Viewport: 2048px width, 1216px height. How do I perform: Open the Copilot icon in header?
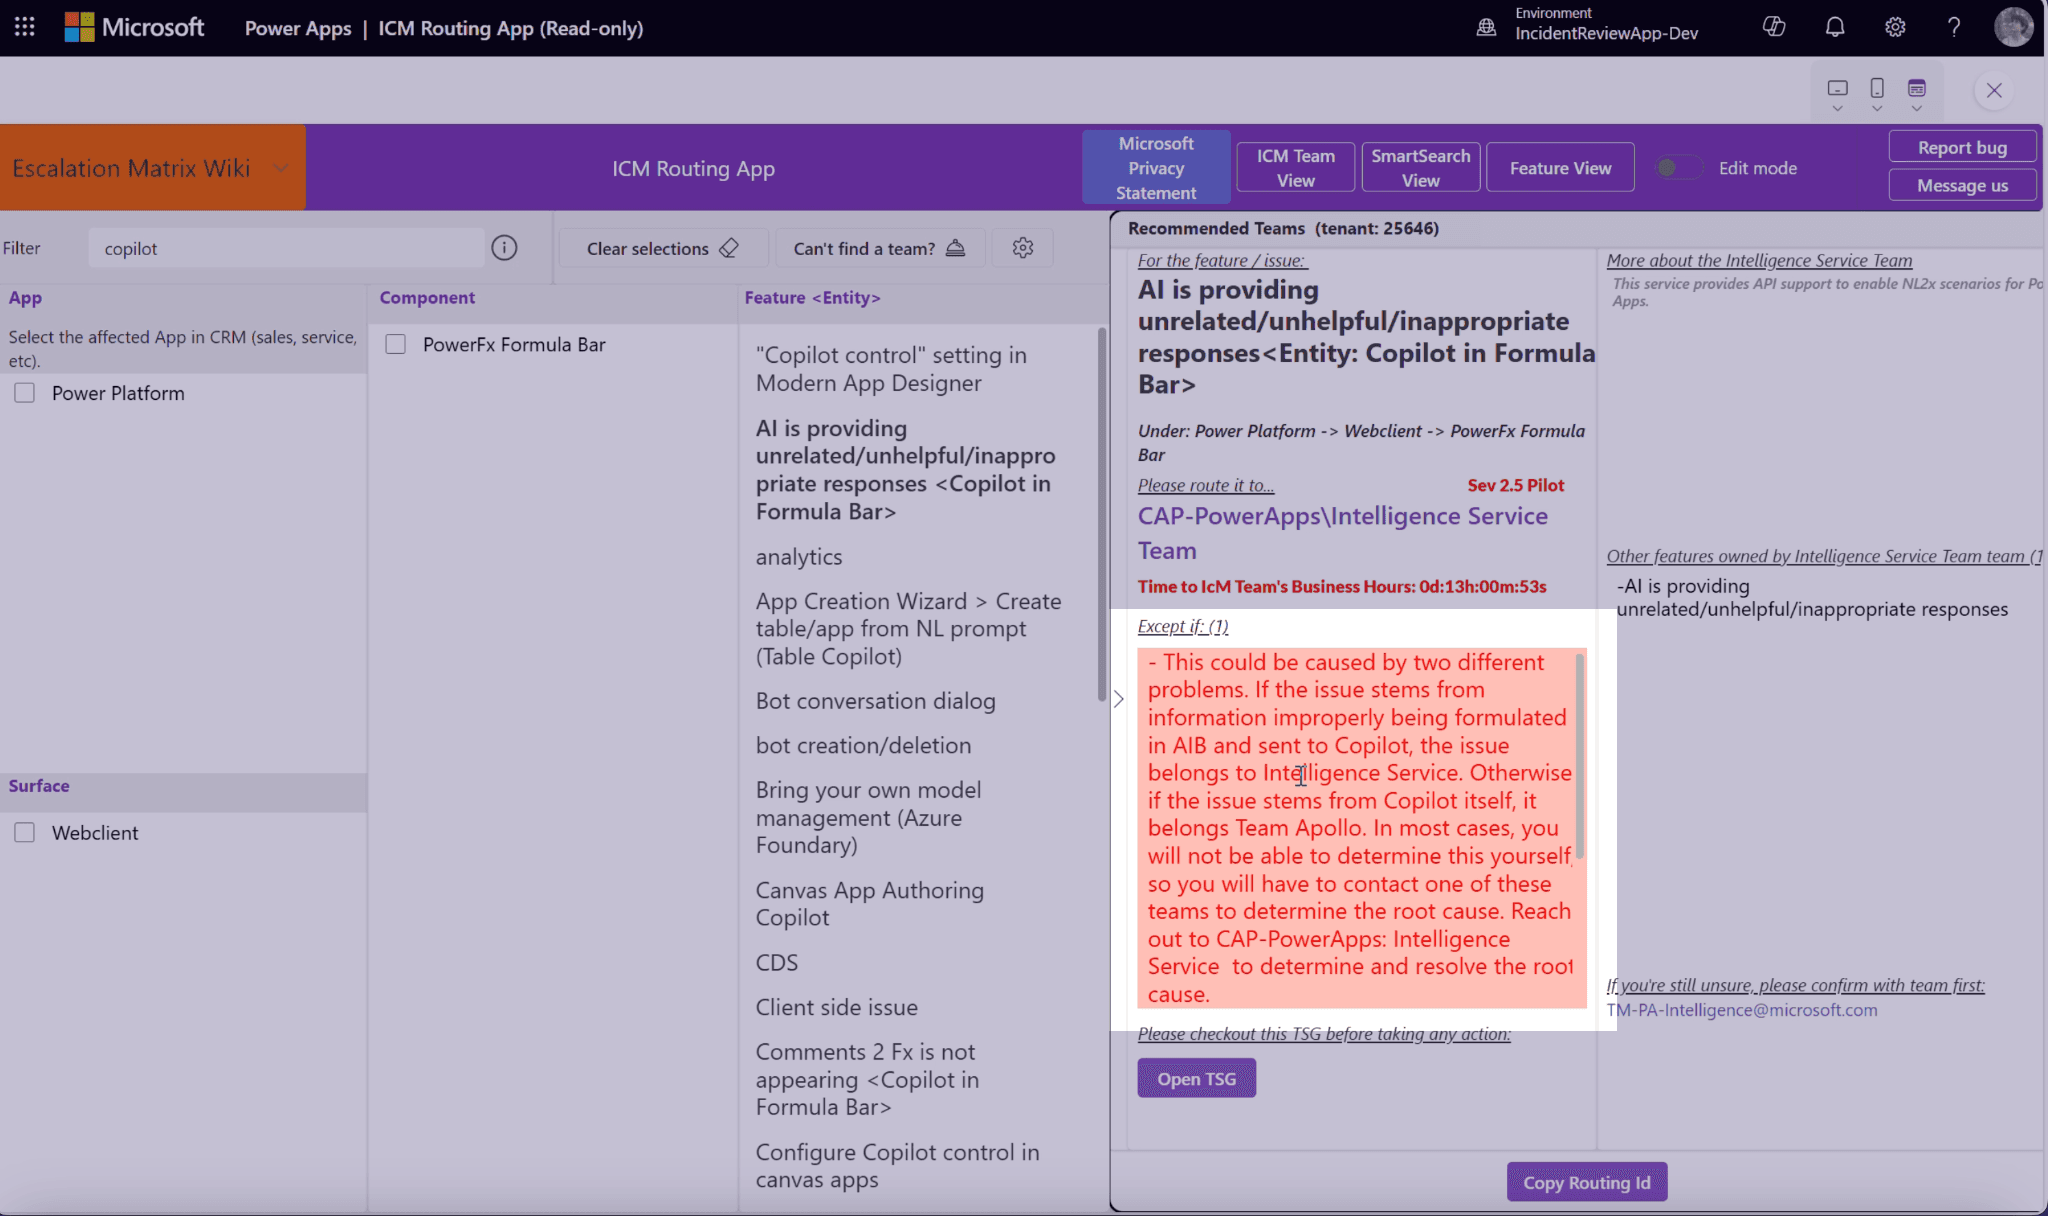tap(1774, 27)
